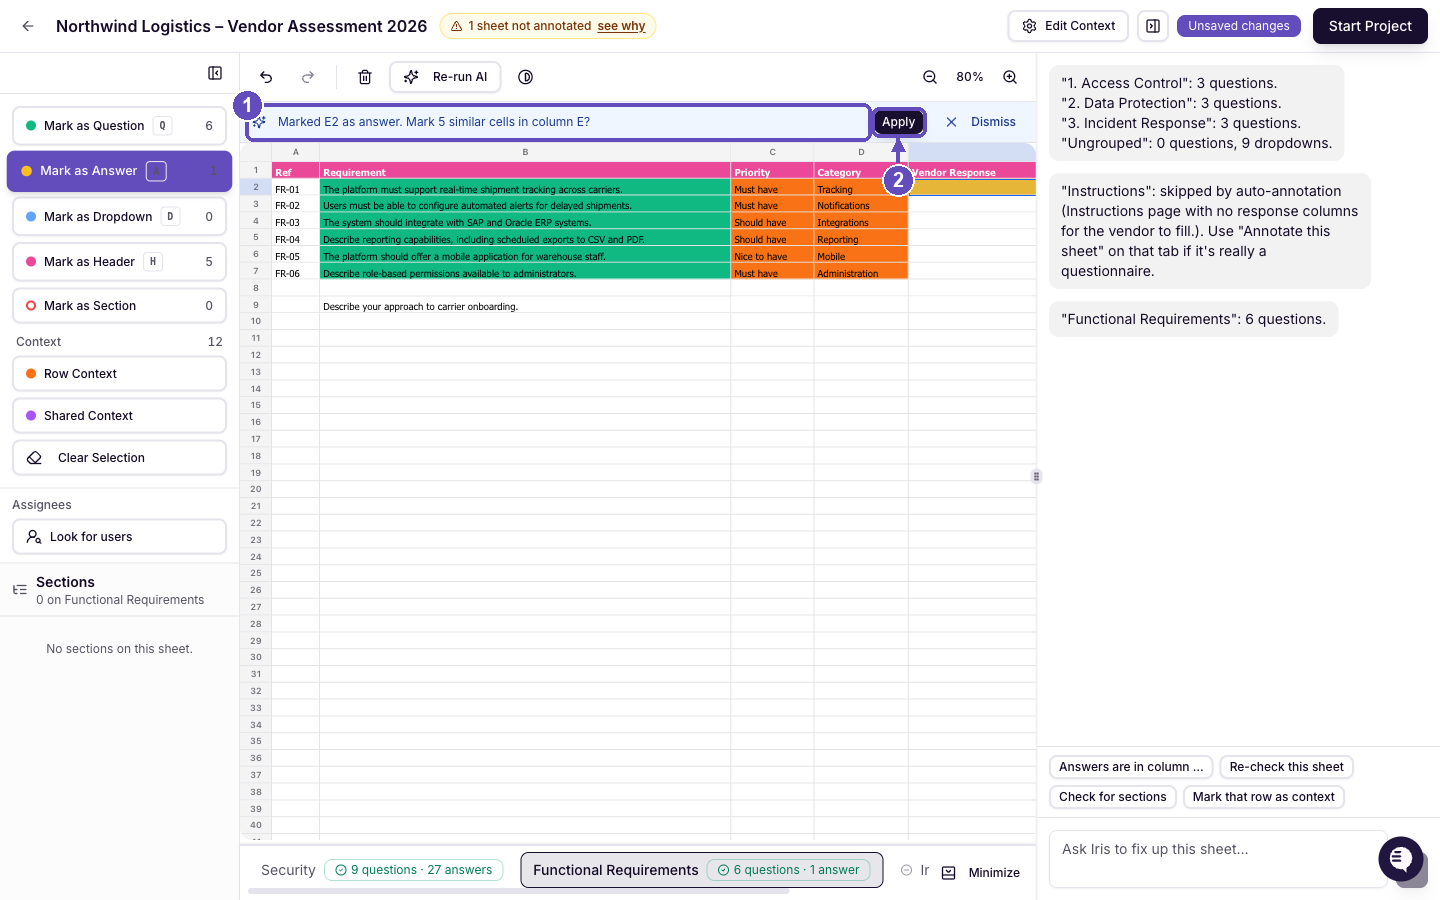Re-run AI on this sheet
Viewport: 1440px width, 900px height.
pyautogui.click(x=446, y=77)
